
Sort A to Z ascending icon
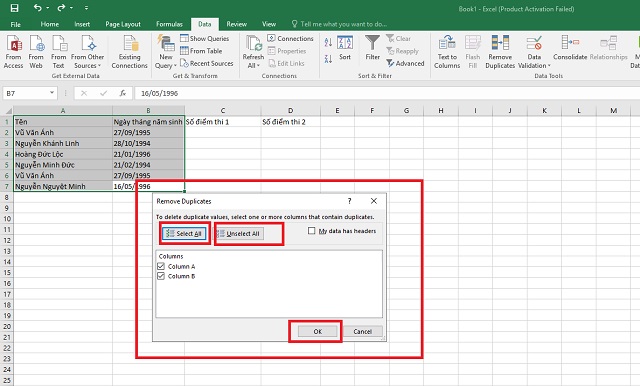click(x=328, y=42)
